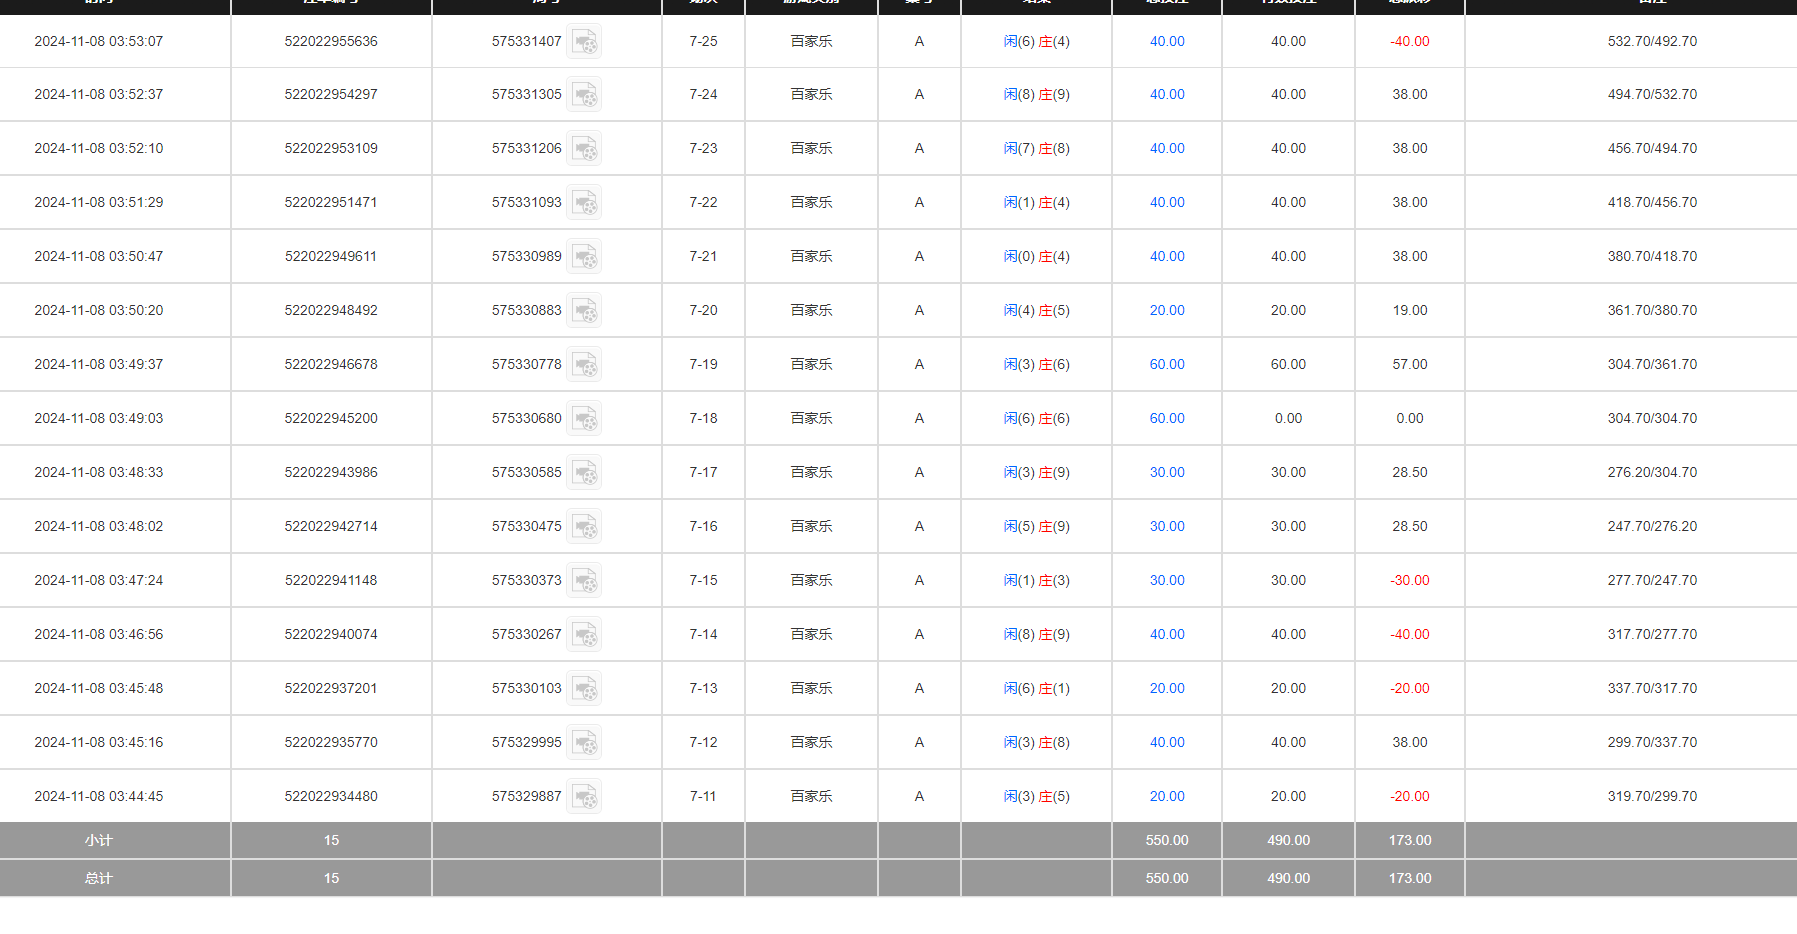Image resolution: width=1797 pixels, height=934 pixels.
Task: Open result 闲(8) 庄(9) for round 7-24
Action: pos(1036,95)
